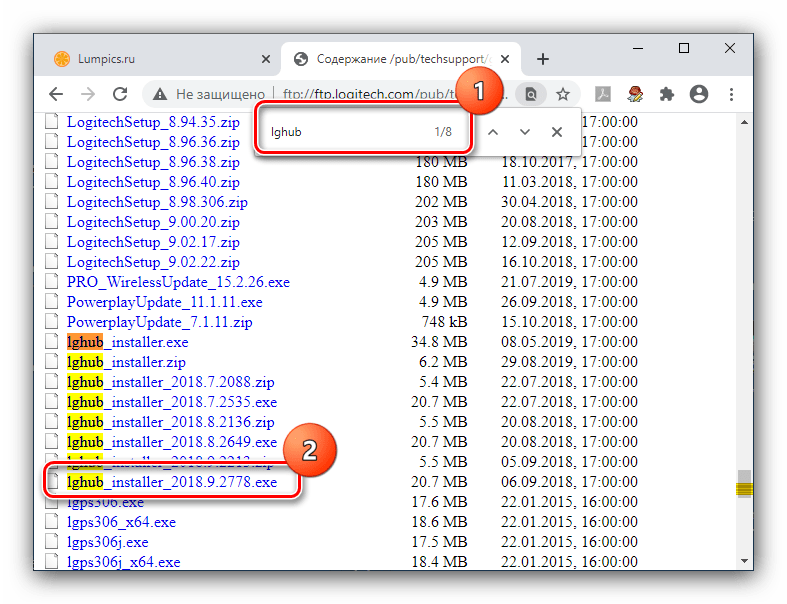The width and height of the screenshot is (787, 604).
Task: Select the 34.8 MB size value
Action: pyautogui.click(x=439, y=342)
